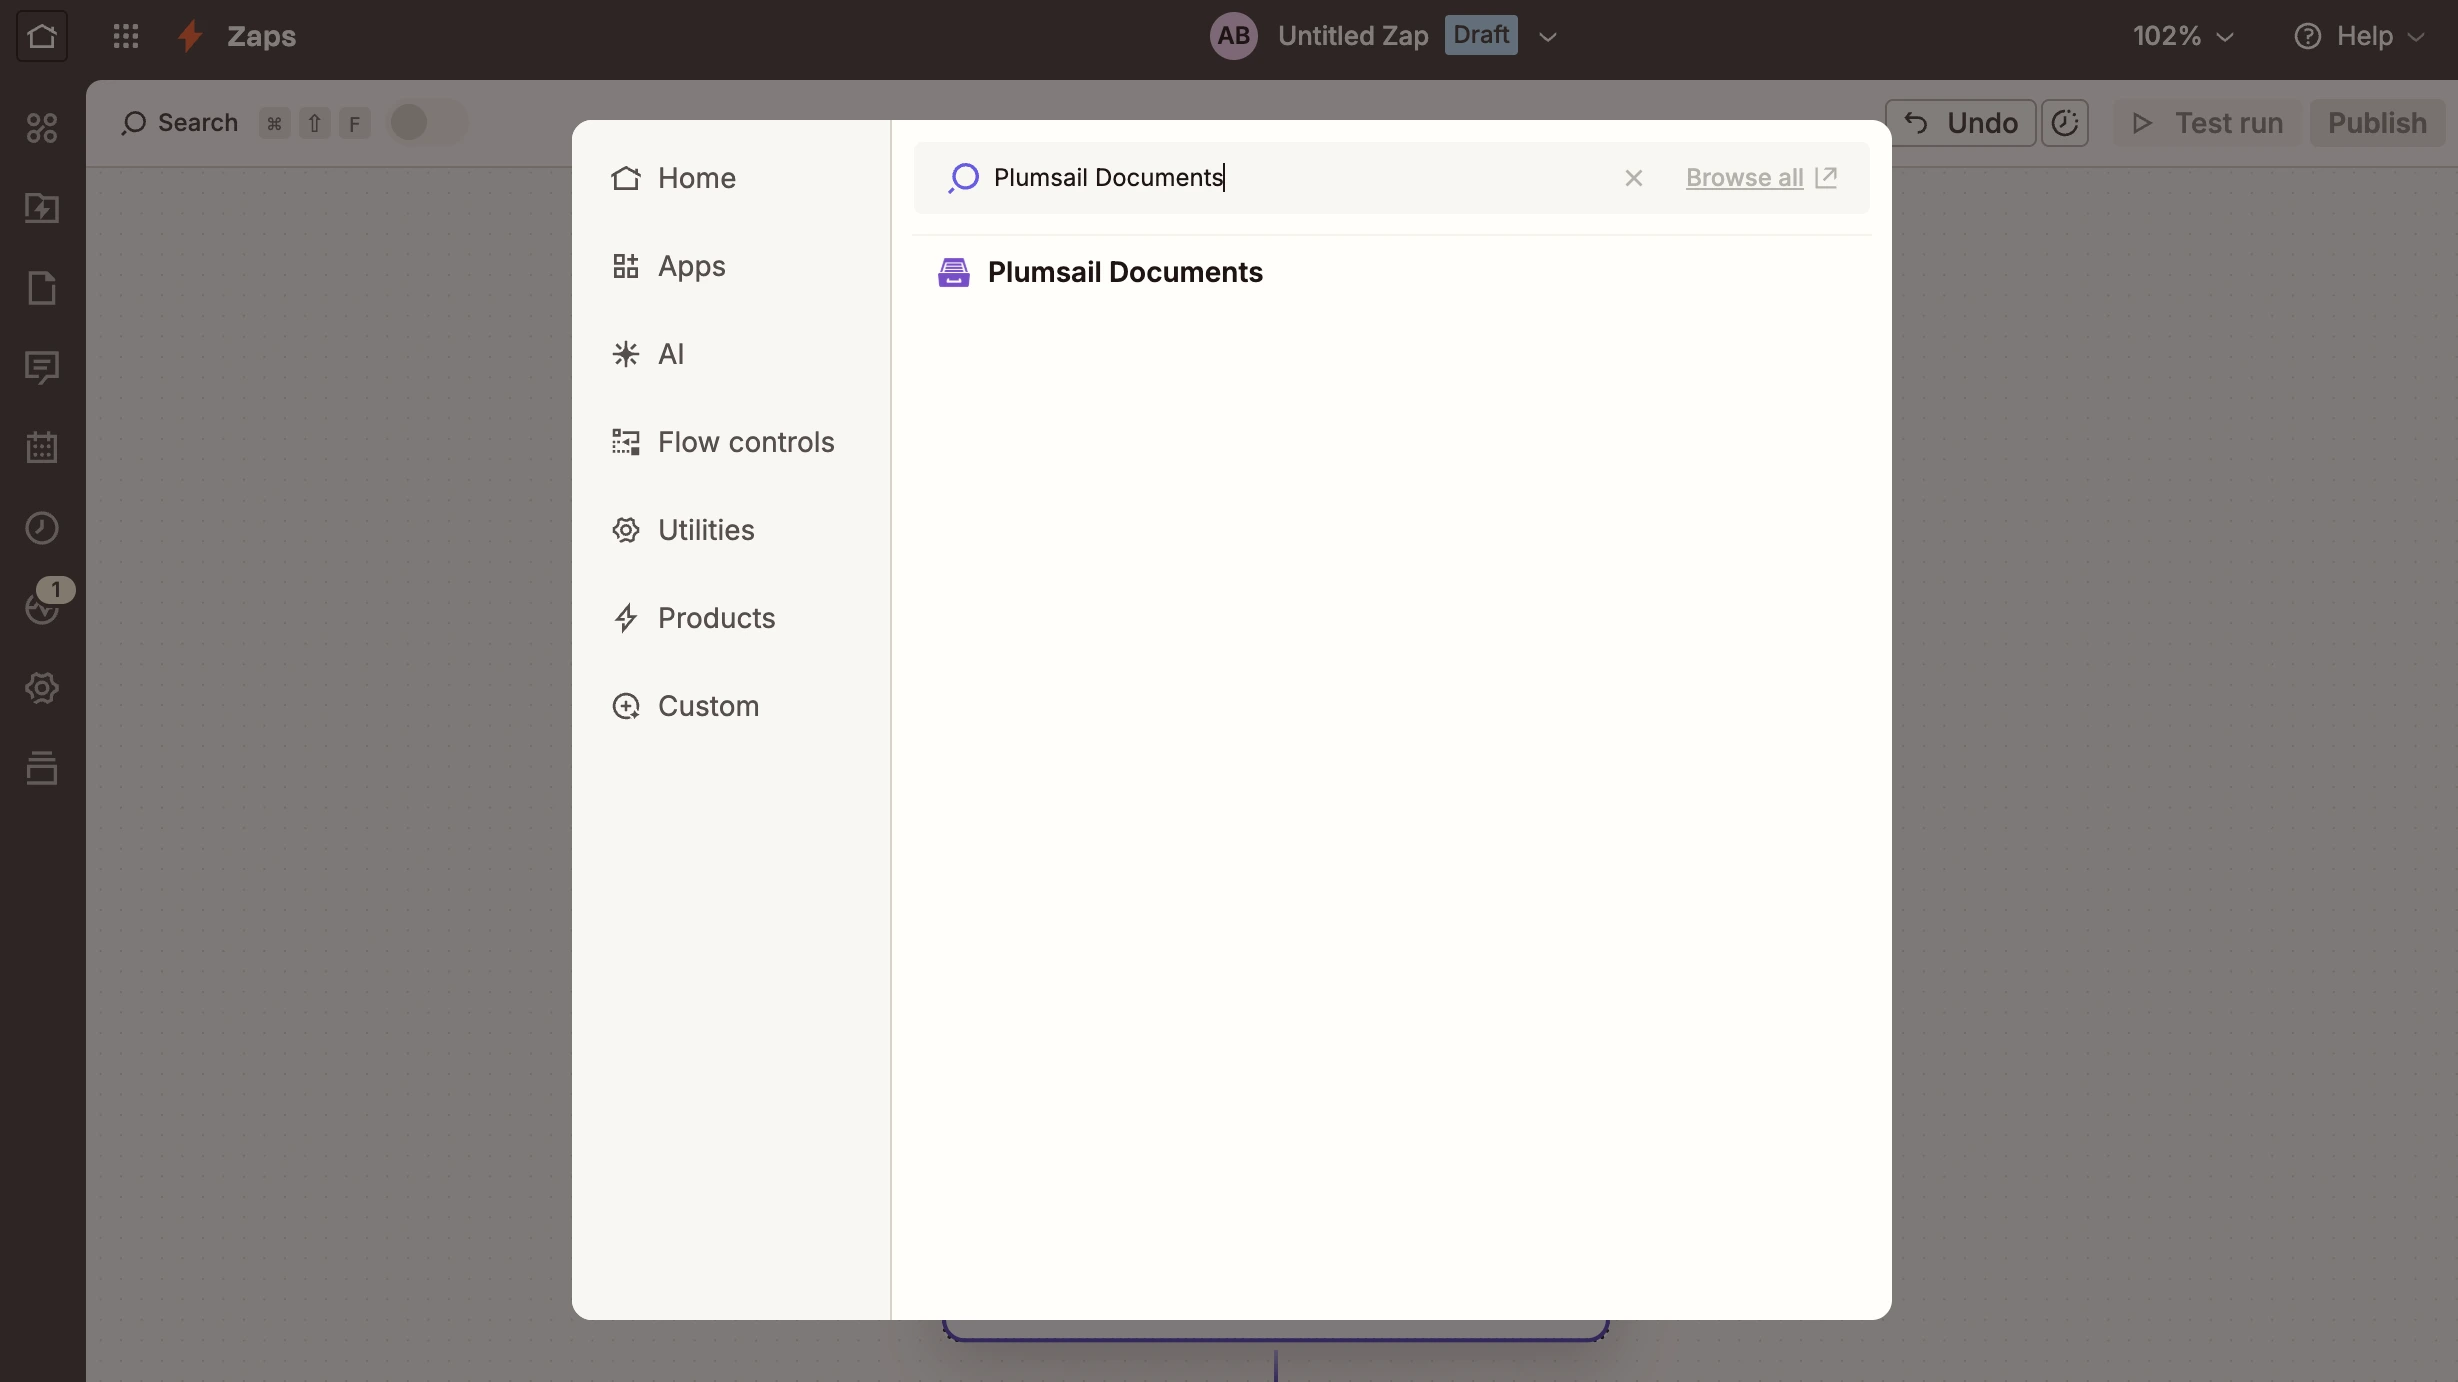Click the Untitled Zap title
2458x1382 pixels.
pyautogui.click(x=1353, y=36)
